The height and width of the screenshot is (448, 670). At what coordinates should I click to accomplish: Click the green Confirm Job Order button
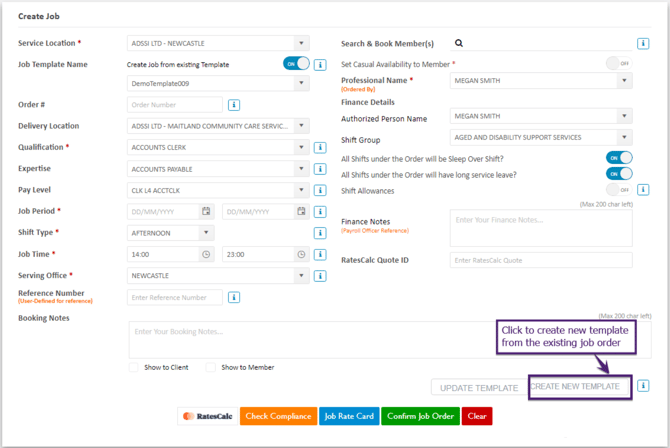(420, 416)
